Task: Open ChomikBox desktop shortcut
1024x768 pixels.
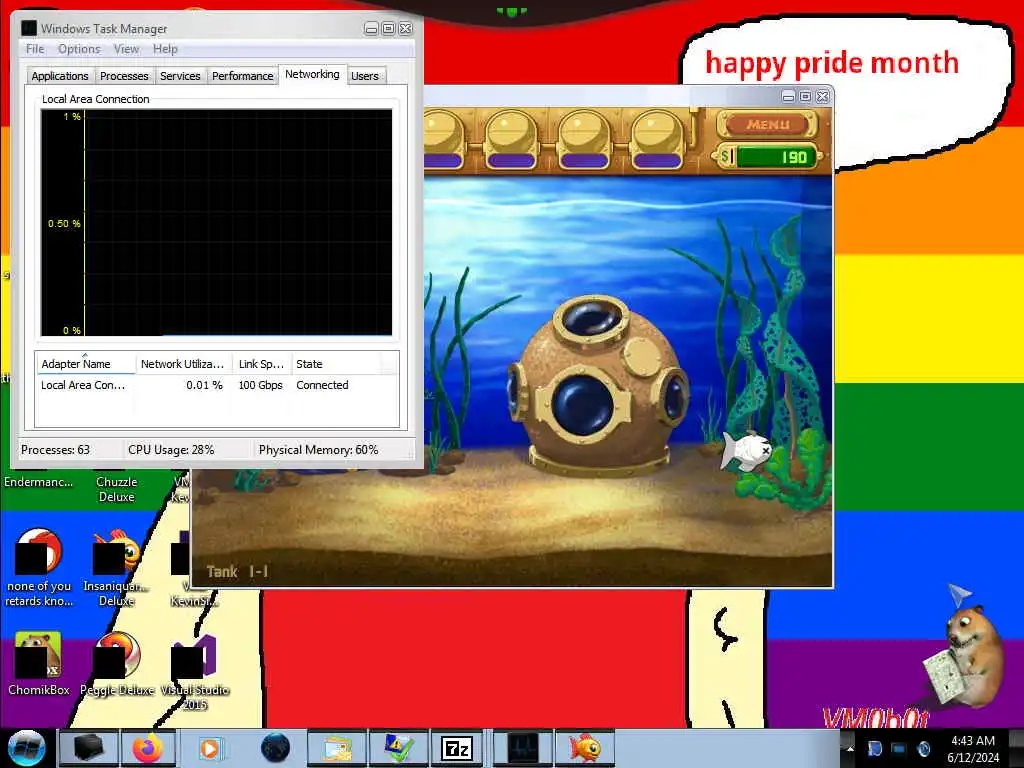Action: click(x=38, y=664)
